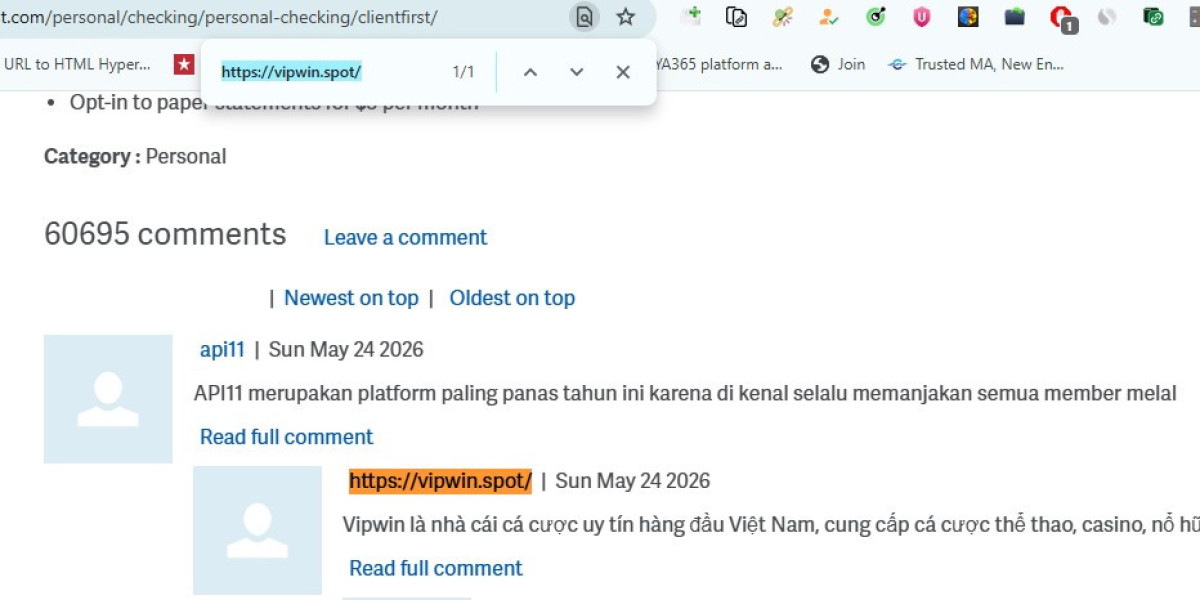Viewport: 1200px width, 600px height.
Task: Go to previous find result arrow
Action: click(530, 72)
